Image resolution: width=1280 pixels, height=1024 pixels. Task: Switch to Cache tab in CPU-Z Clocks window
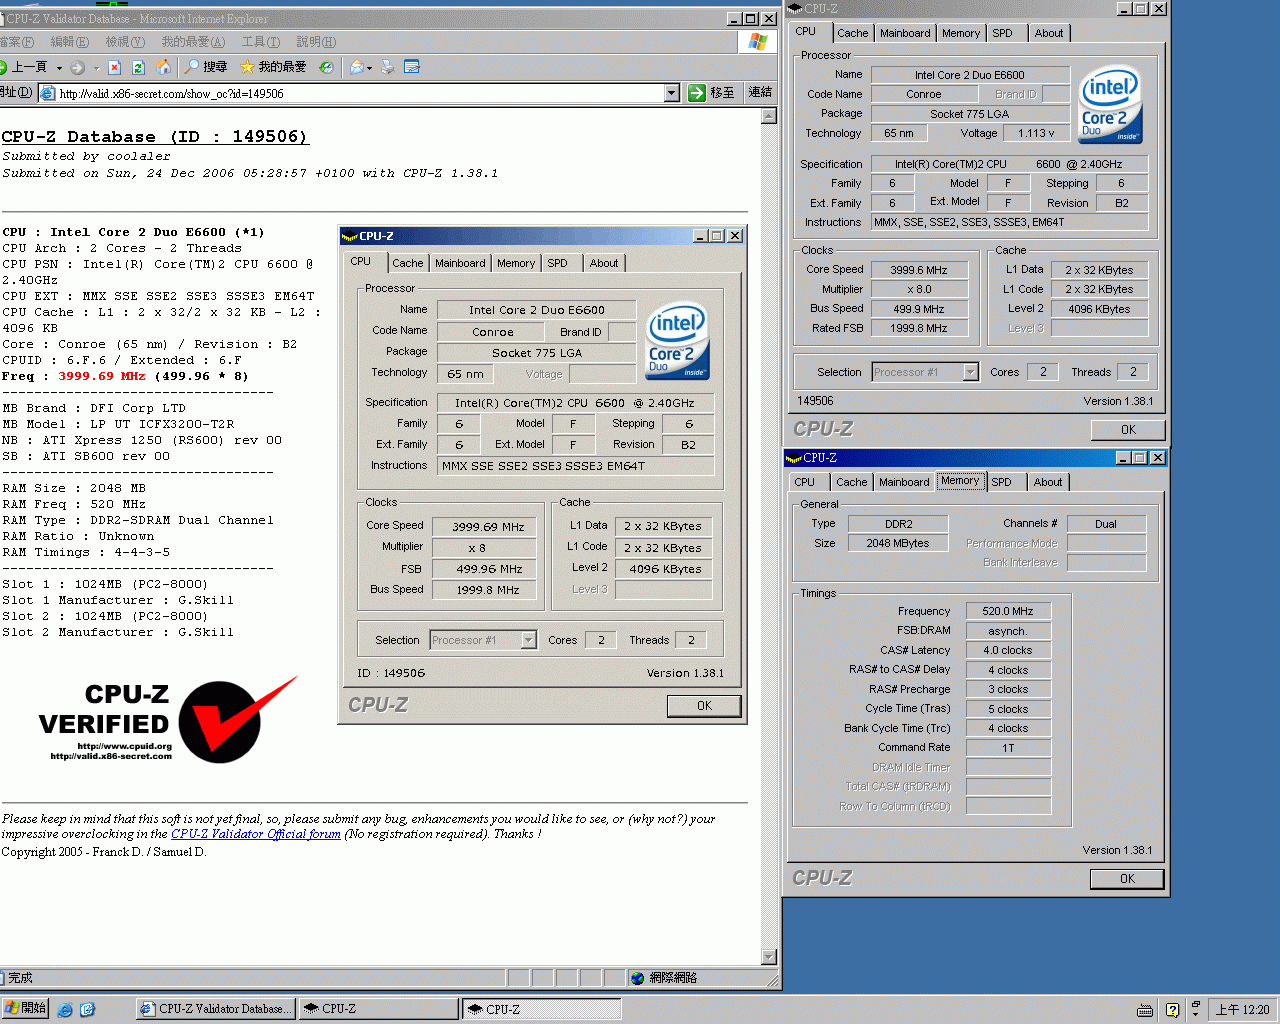[x=853, y=33]
